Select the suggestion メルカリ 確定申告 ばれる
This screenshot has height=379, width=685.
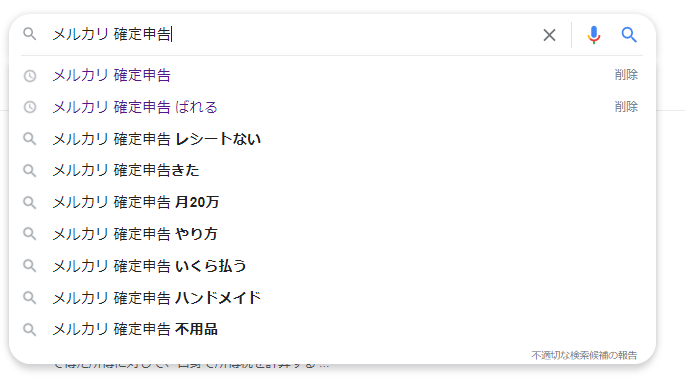[x=135, y=107]
